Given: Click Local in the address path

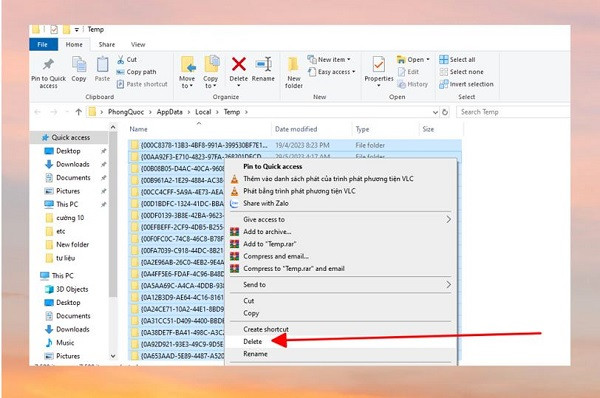Looking at the screenshot, I should coord(203,112).
